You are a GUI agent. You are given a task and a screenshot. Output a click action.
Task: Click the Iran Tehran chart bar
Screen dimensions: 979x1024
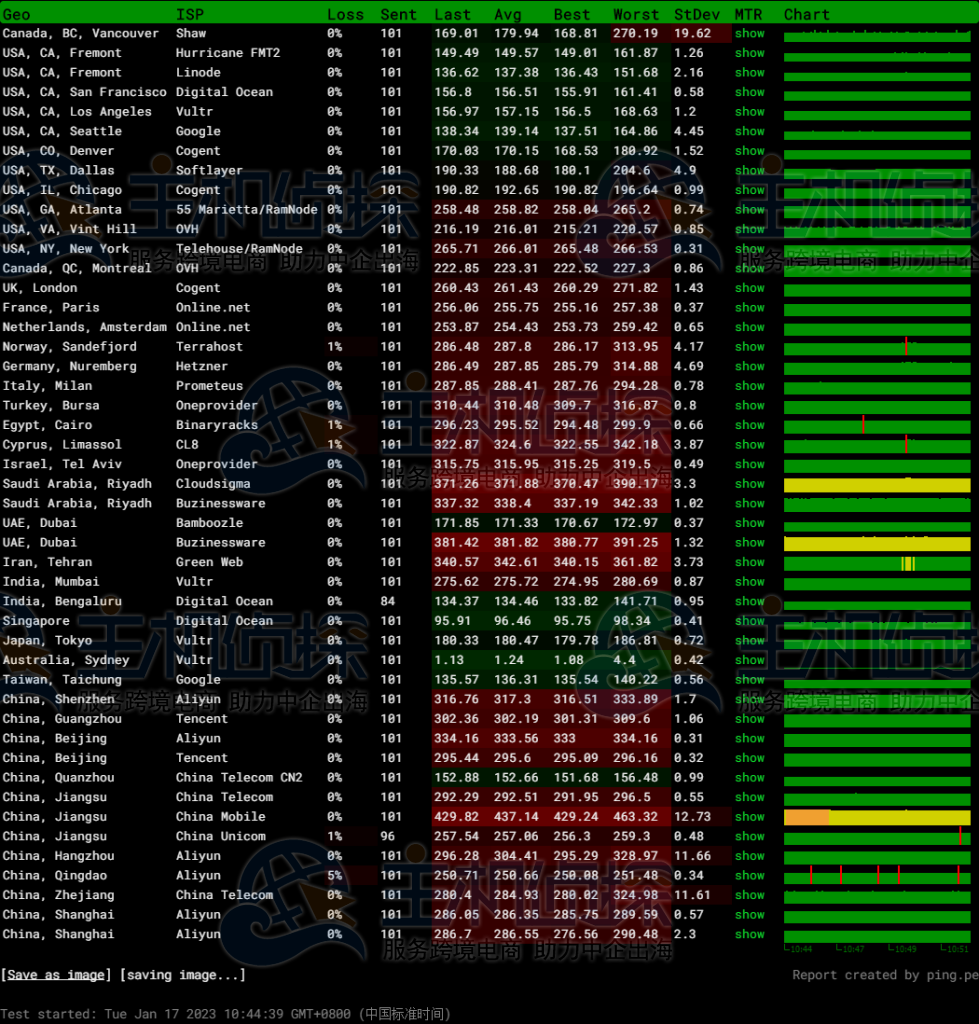point(877,563)
